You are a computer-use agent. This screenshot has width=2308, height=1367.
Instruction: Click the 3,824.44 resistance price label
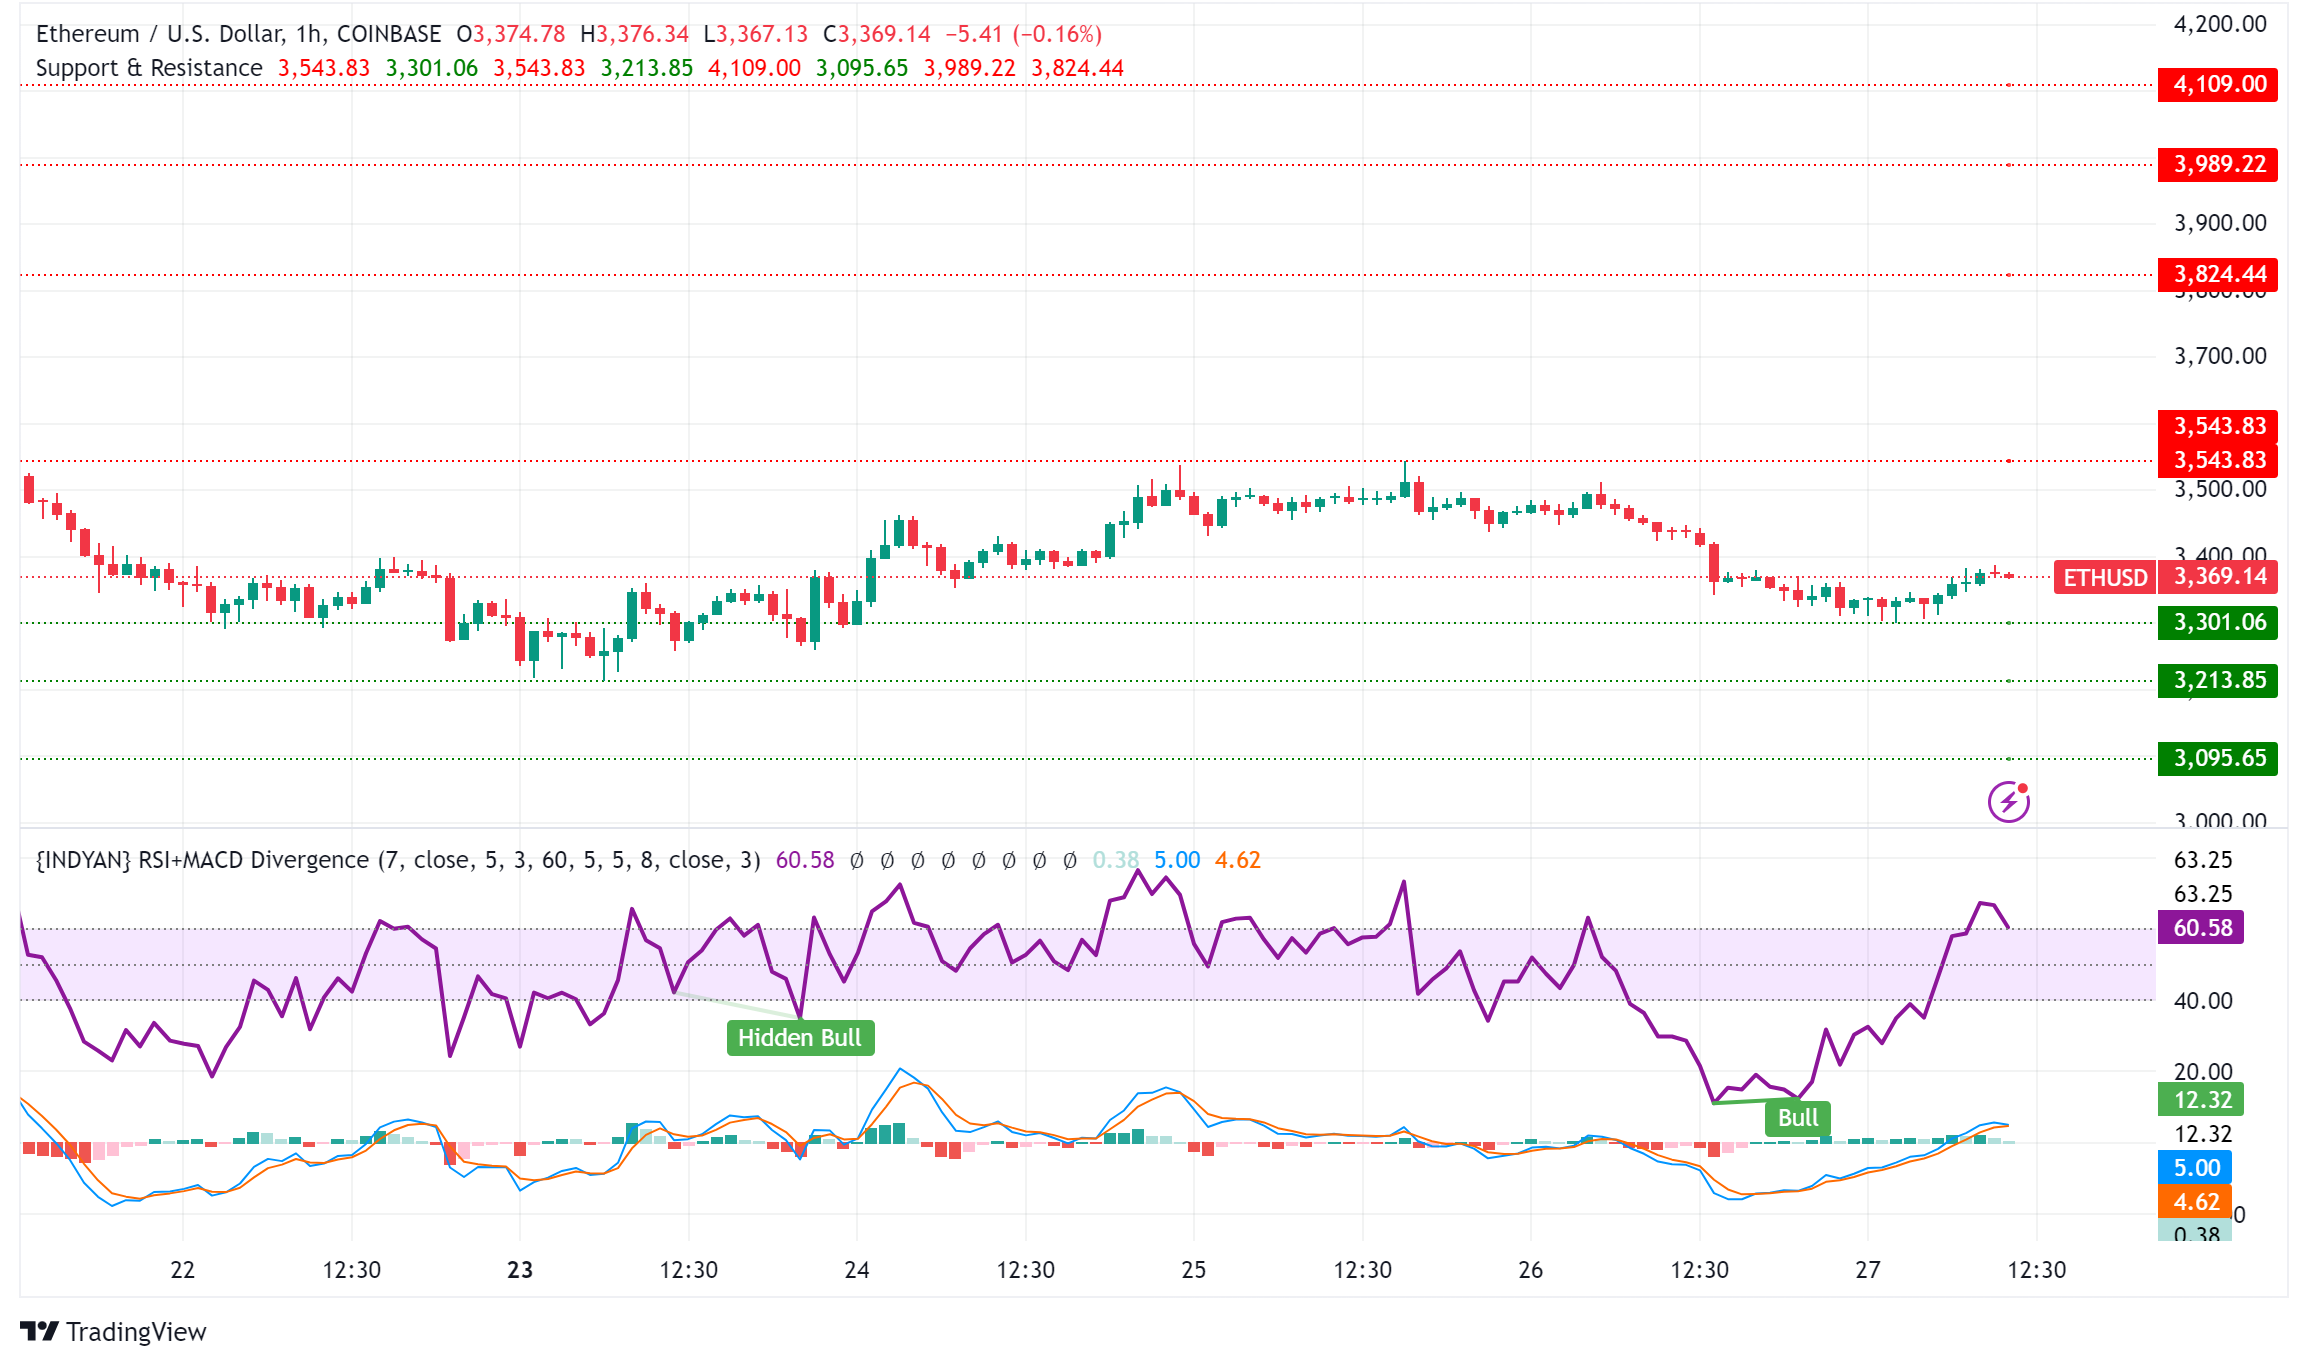[x=2218, y=274]
